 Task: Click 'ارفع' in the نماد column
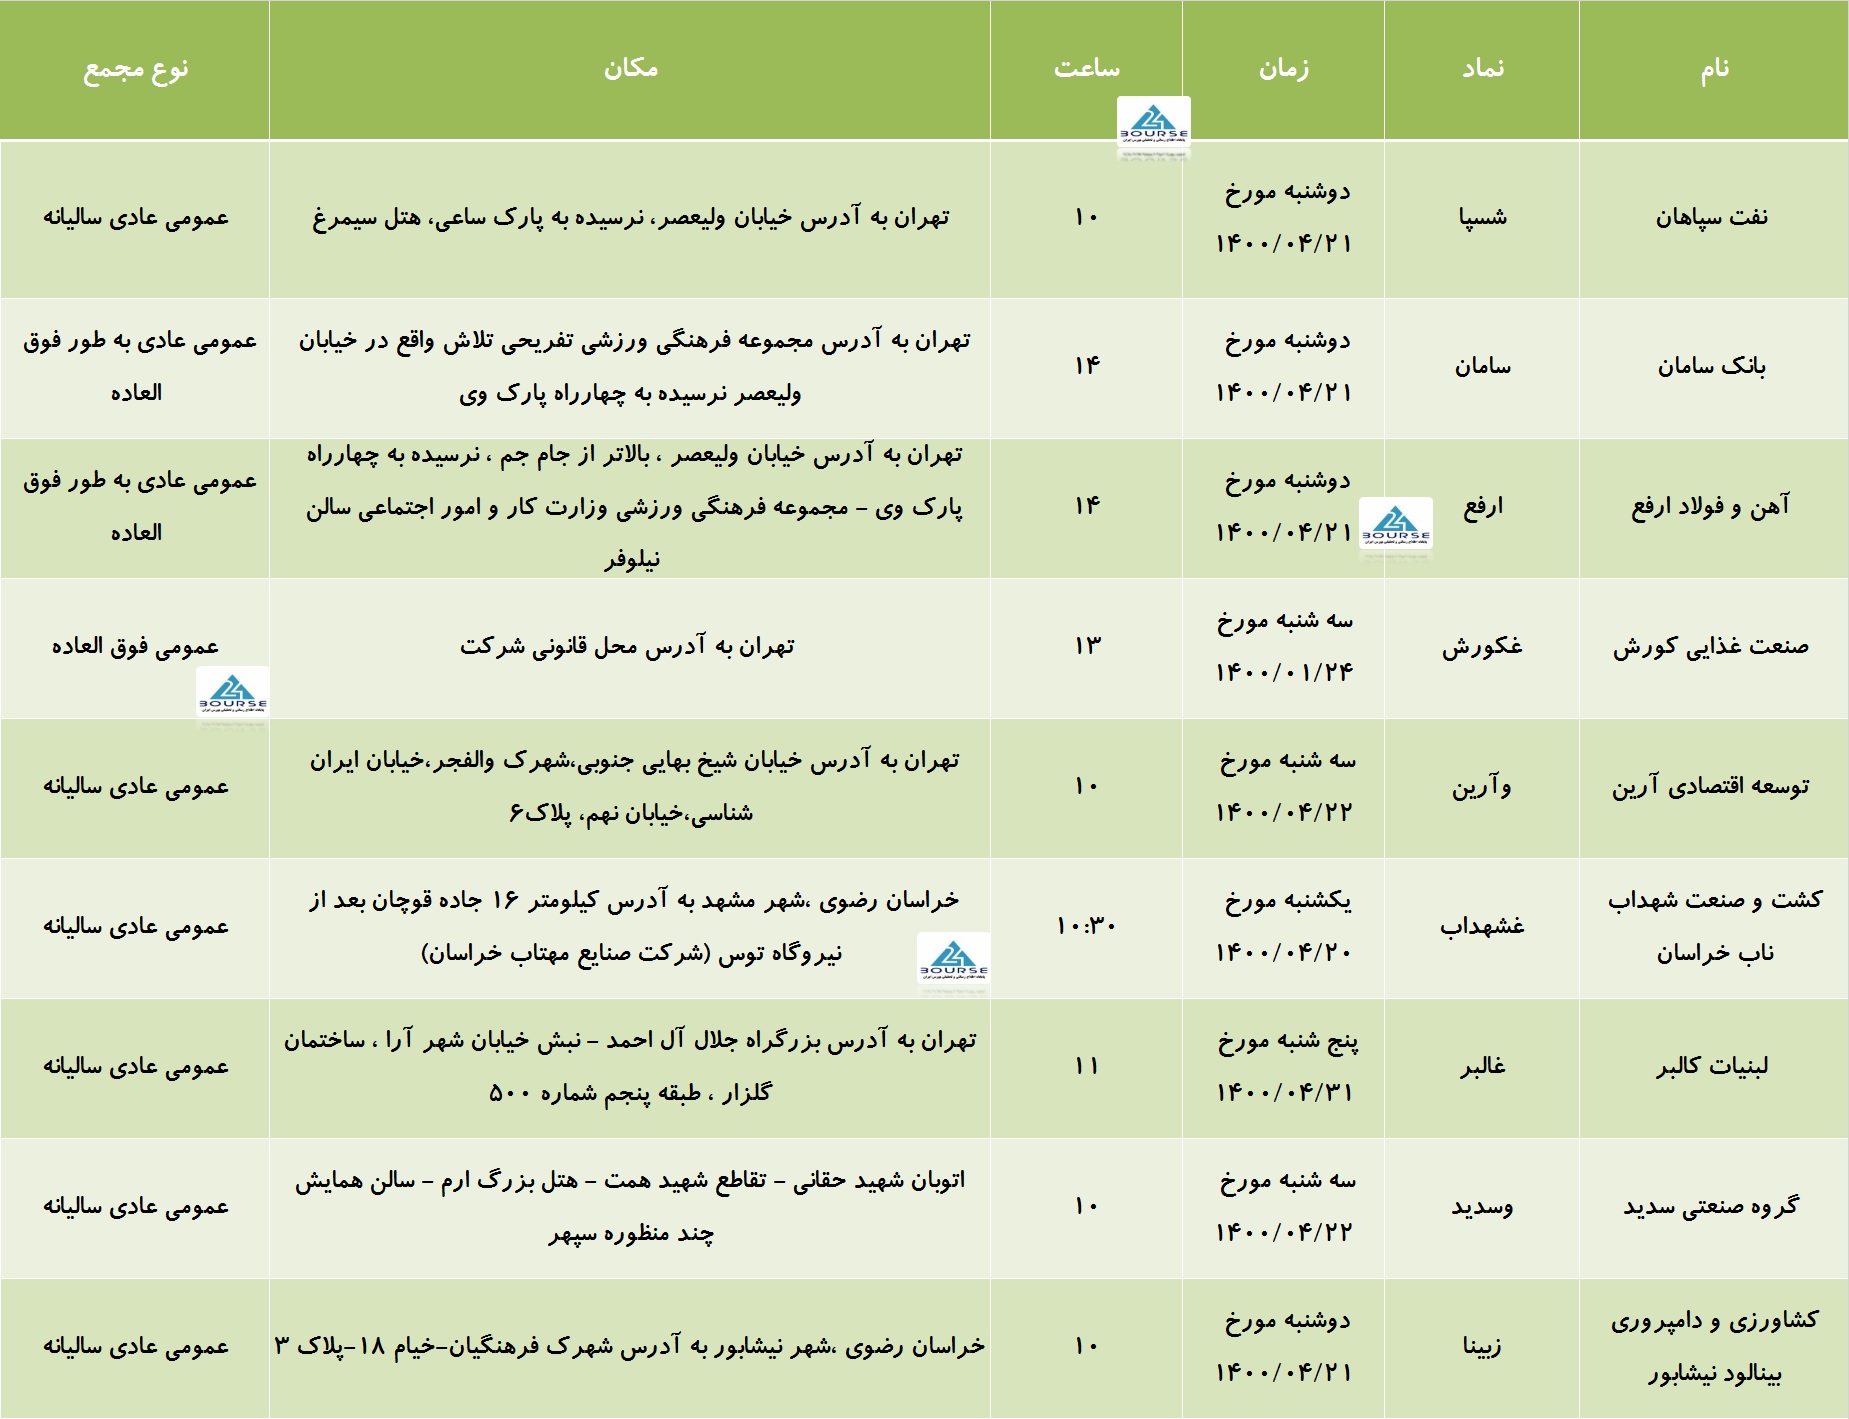point(1482,507)
